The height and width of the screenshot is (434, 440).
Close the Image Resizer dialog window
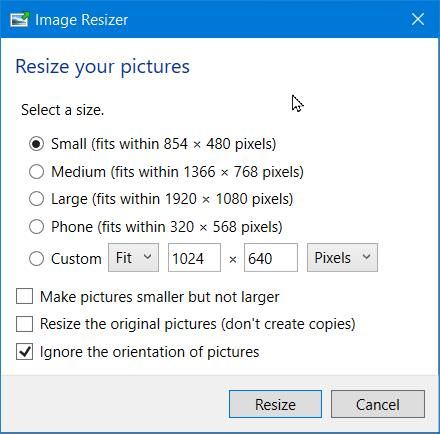[418, 19]
